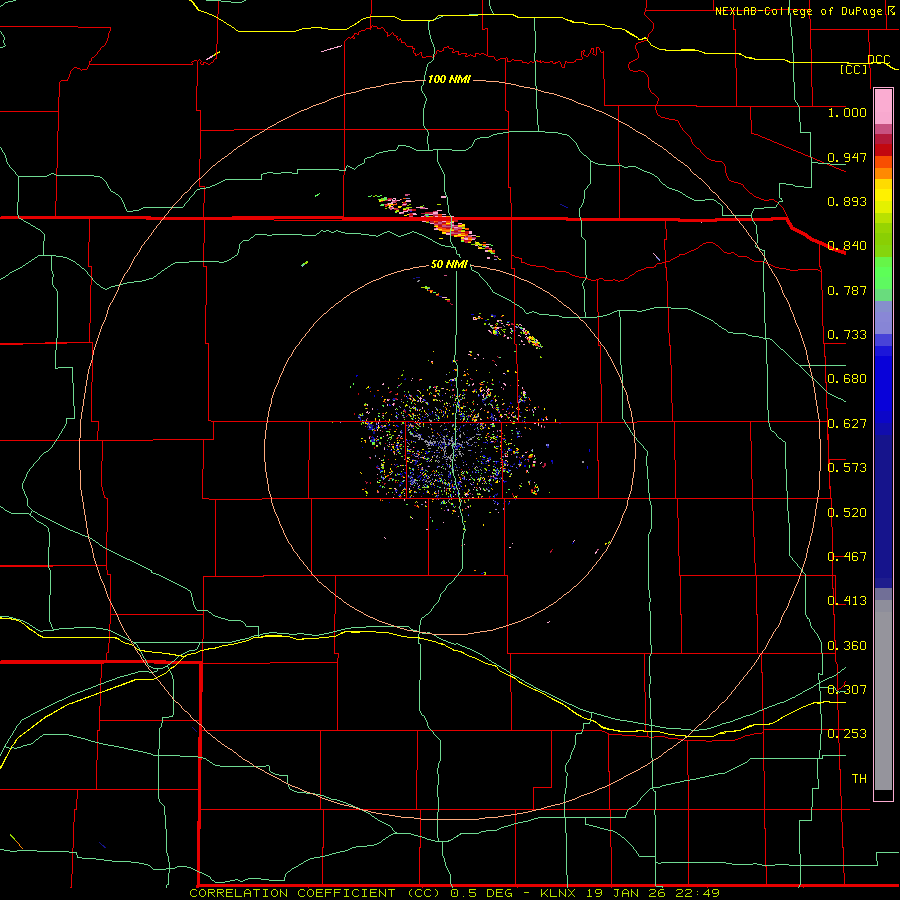900x900 pixels.
Task: Click the TH threshold label
Action: tap(859, 779)
